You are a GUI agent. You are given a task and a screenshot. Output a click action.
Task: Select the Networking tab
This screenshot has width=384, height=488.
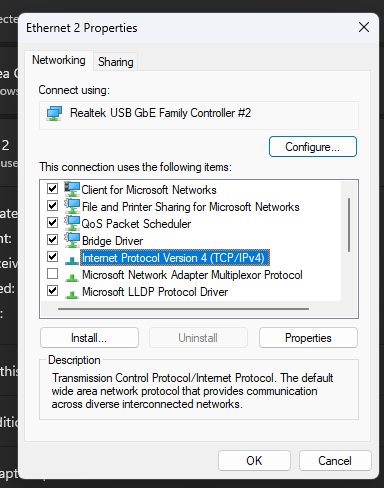coord(59,60)
